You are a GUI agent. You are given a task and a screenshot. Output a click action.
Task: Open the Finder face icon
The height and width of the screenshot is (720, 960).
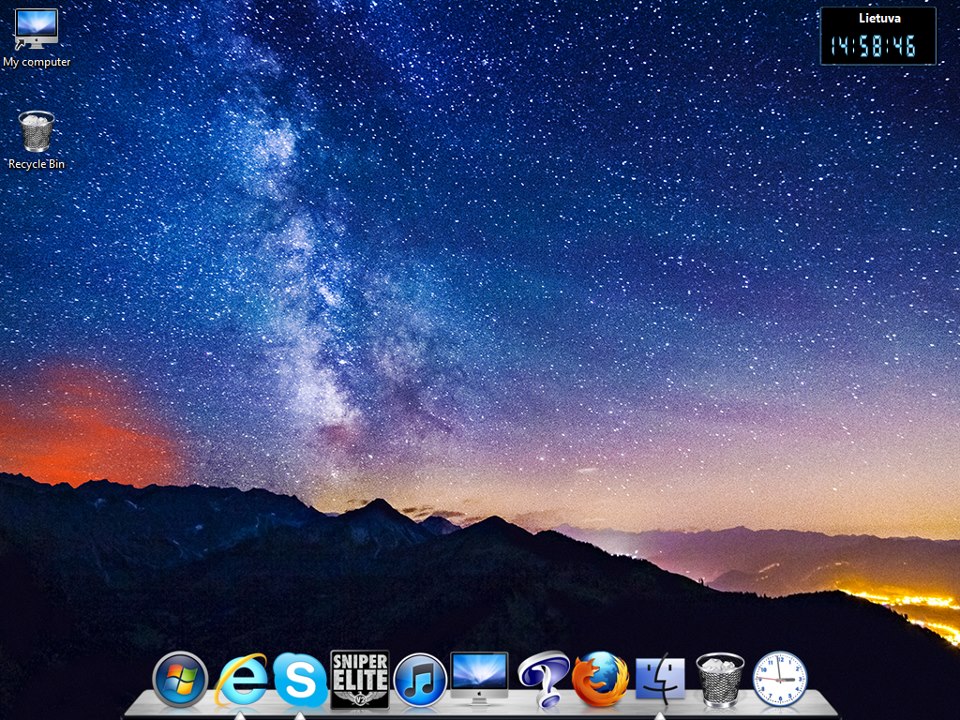660,680
